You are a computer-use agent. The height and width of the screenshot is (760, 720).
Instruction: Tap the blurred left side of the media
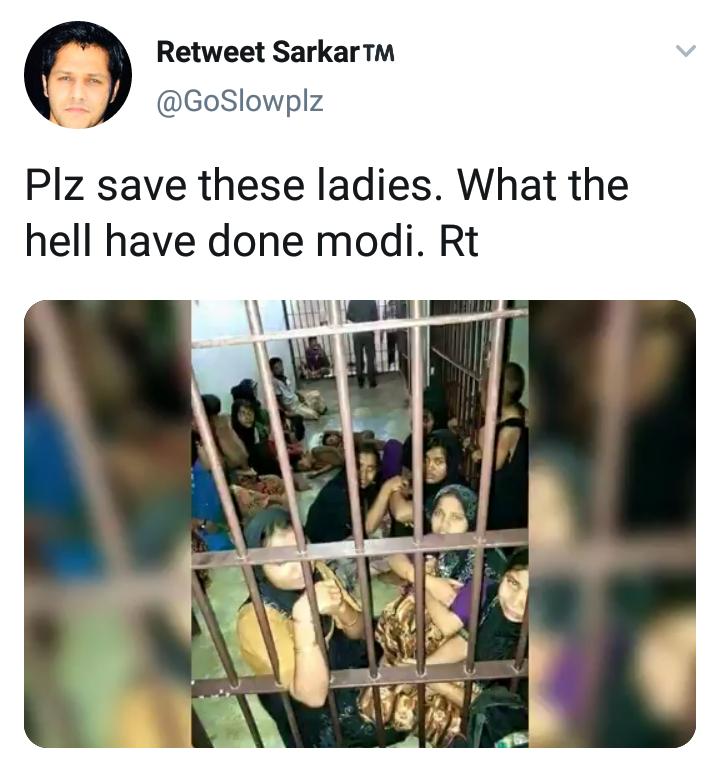pos(108,523)
